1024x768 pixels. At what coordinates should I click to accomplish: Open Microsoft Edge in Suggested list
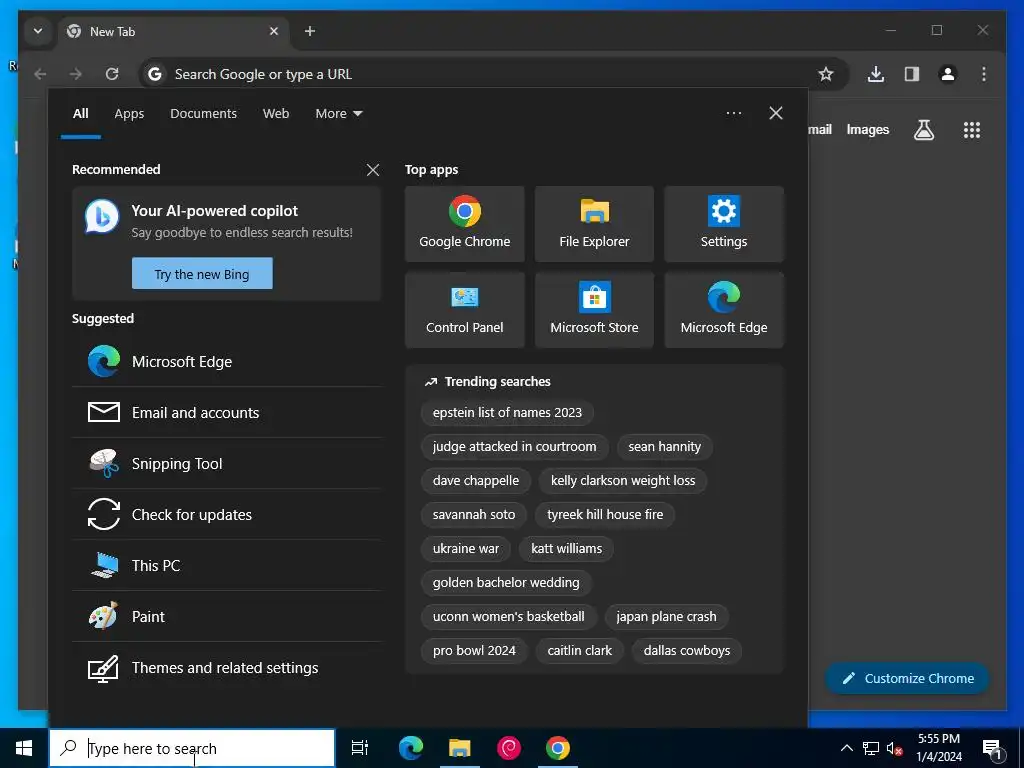(x=227, y=362)
